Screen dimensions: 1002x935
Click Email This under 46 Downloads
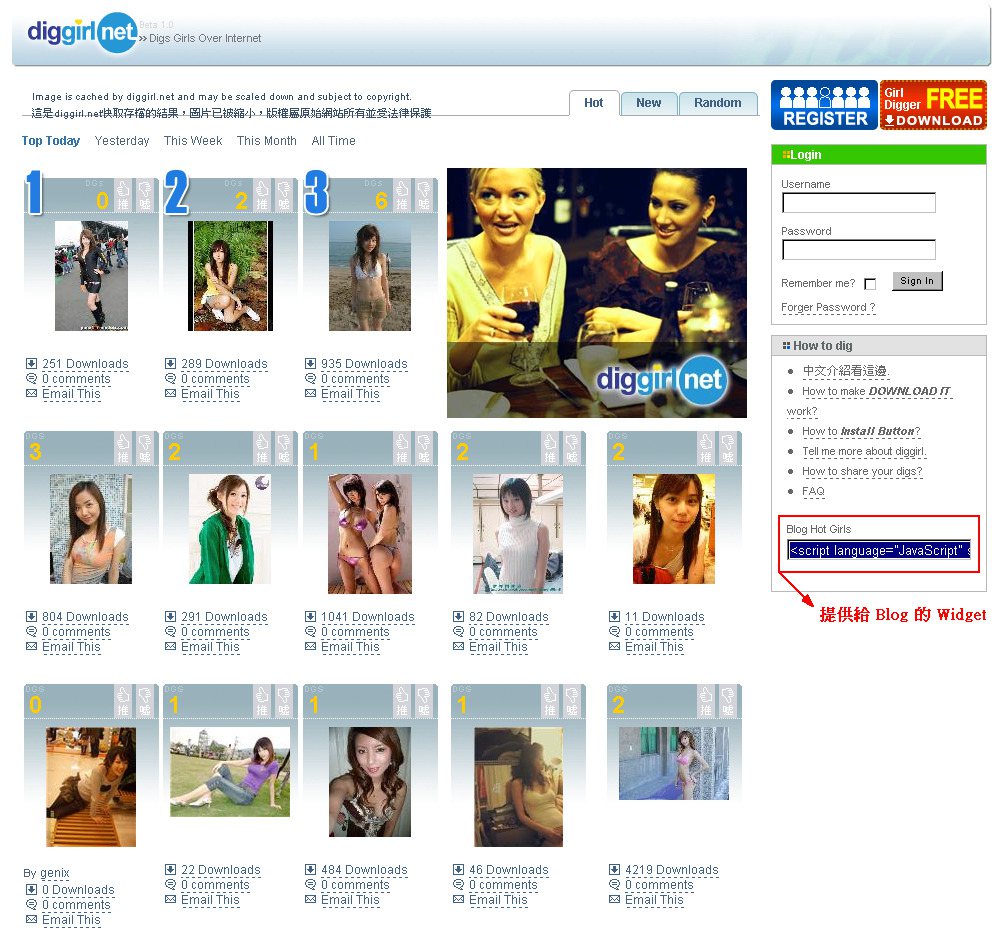[498, 900]
